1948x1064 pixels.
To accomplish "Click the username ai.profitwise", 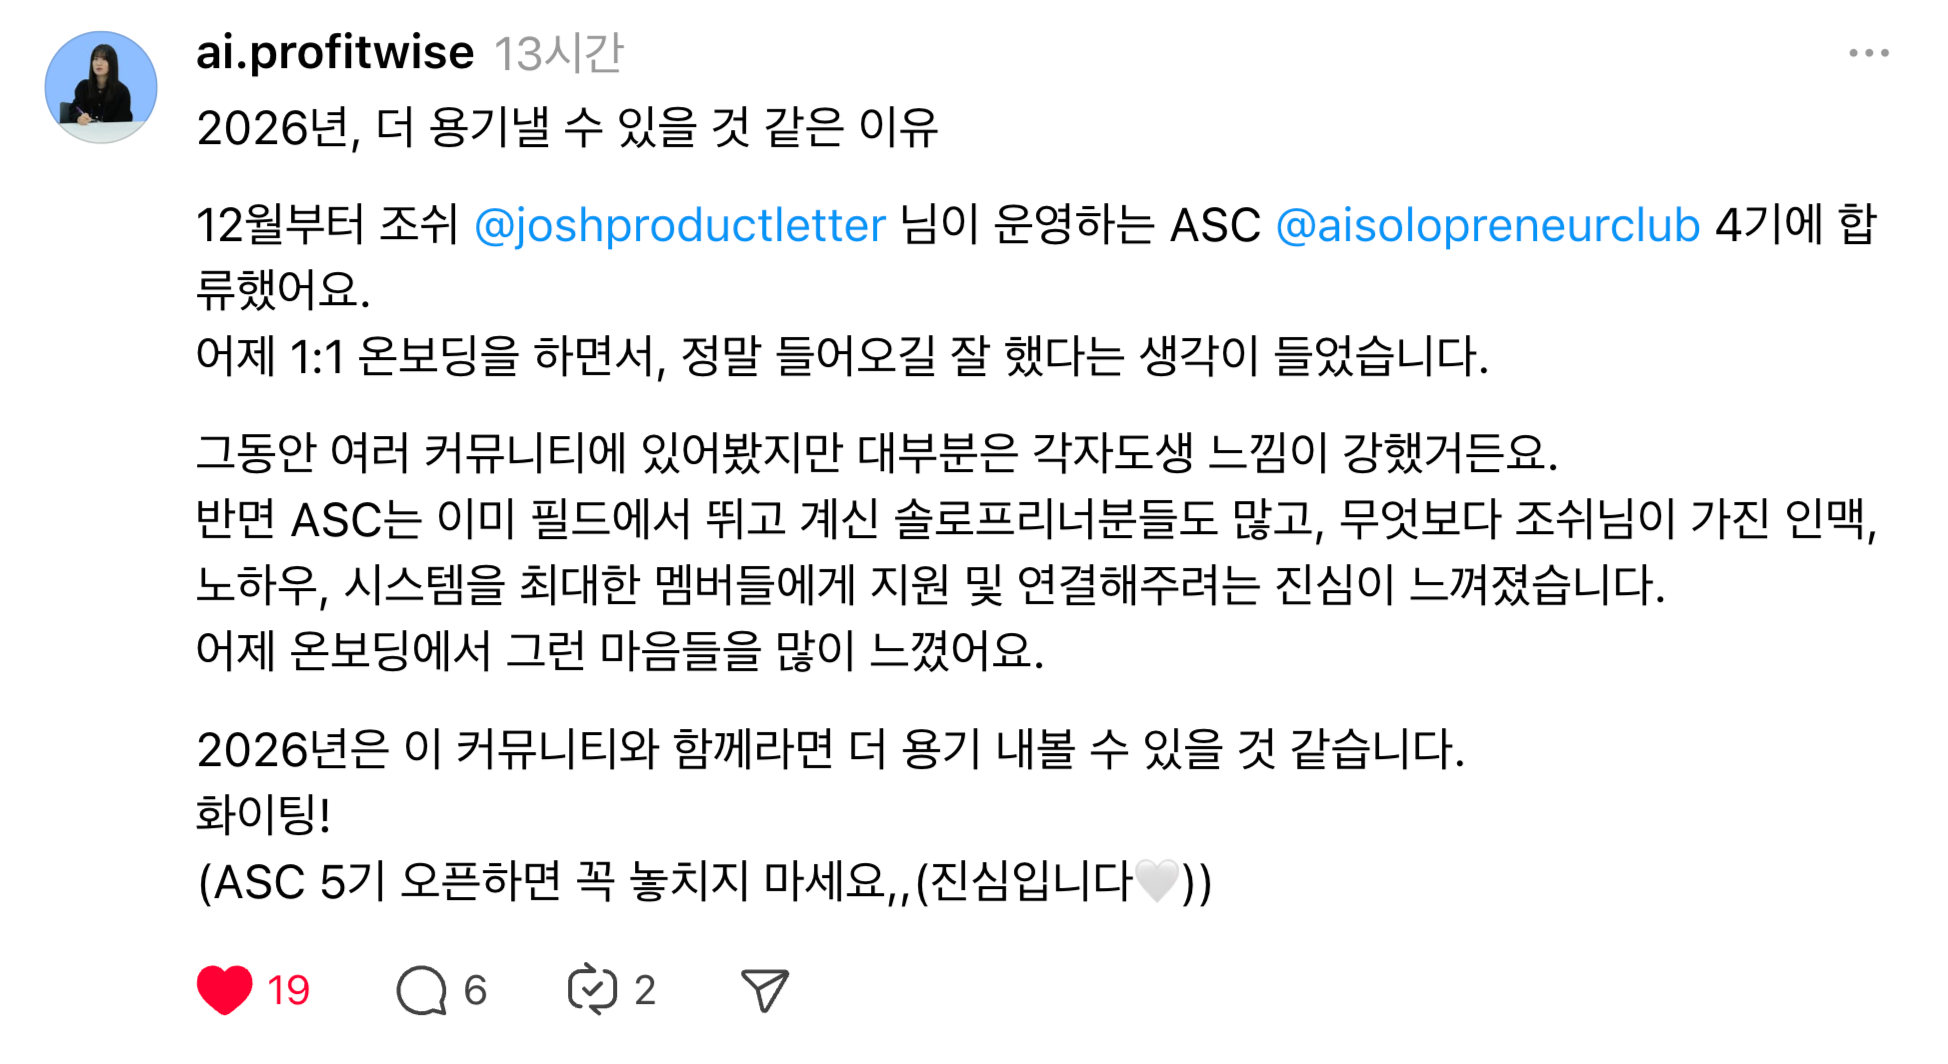I will [334, 52].
